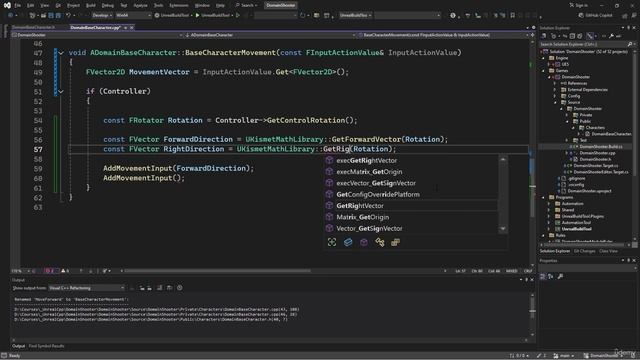Image resolution: width=640 pixels, height=360 pixels.
Task: Toggle the fifth IntelliSense filter icon
Action: (x=395, y=242)
